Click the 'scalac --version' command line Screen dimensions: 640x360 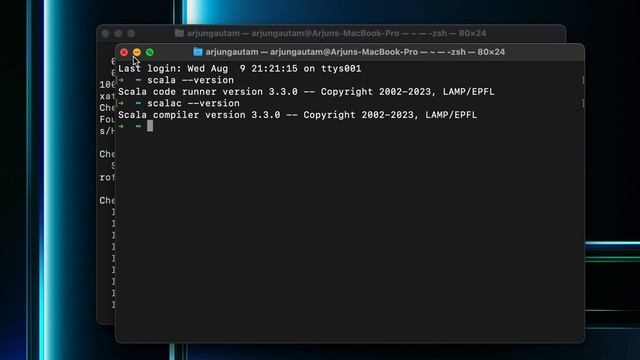click(x=193, y=103)
